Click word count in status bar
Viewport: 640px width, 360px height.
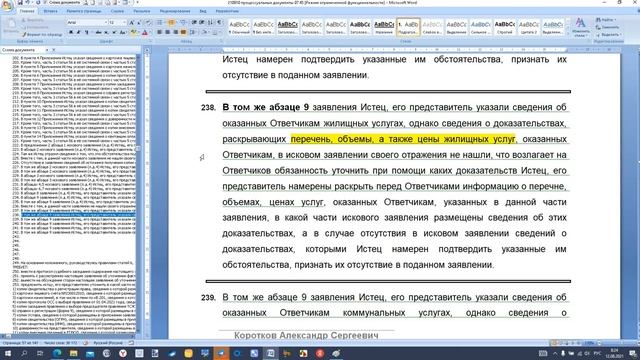coord(60,343)
